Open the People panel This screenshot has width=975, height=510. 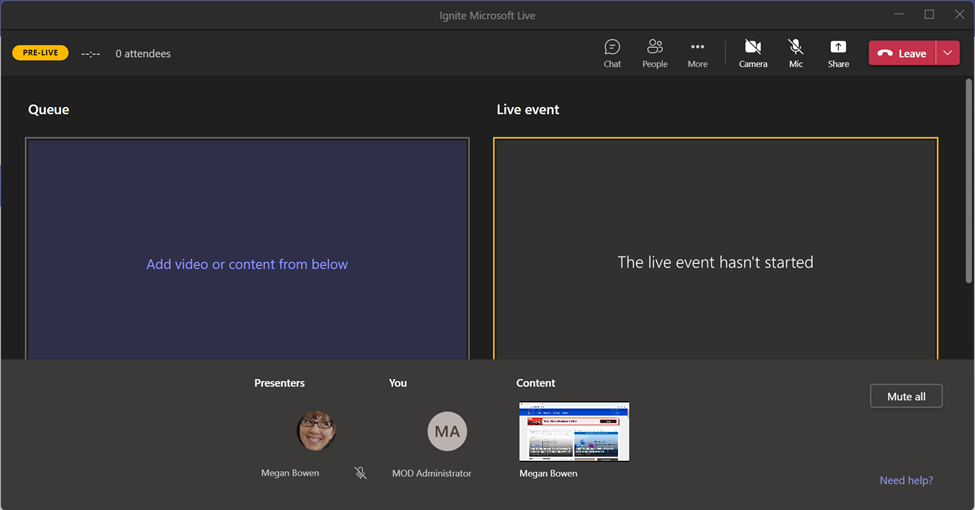[x=655, y=53]
